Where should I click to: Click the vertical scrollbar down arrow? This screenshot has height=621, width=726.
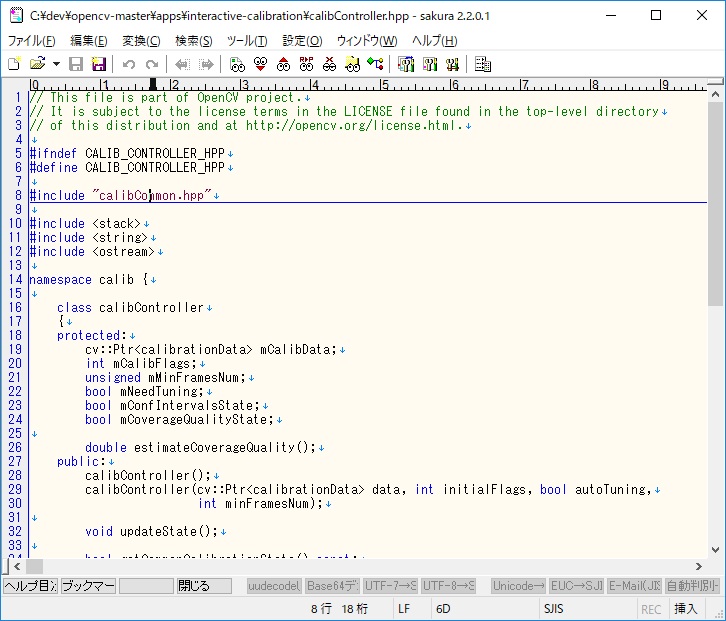pos(716,550)
